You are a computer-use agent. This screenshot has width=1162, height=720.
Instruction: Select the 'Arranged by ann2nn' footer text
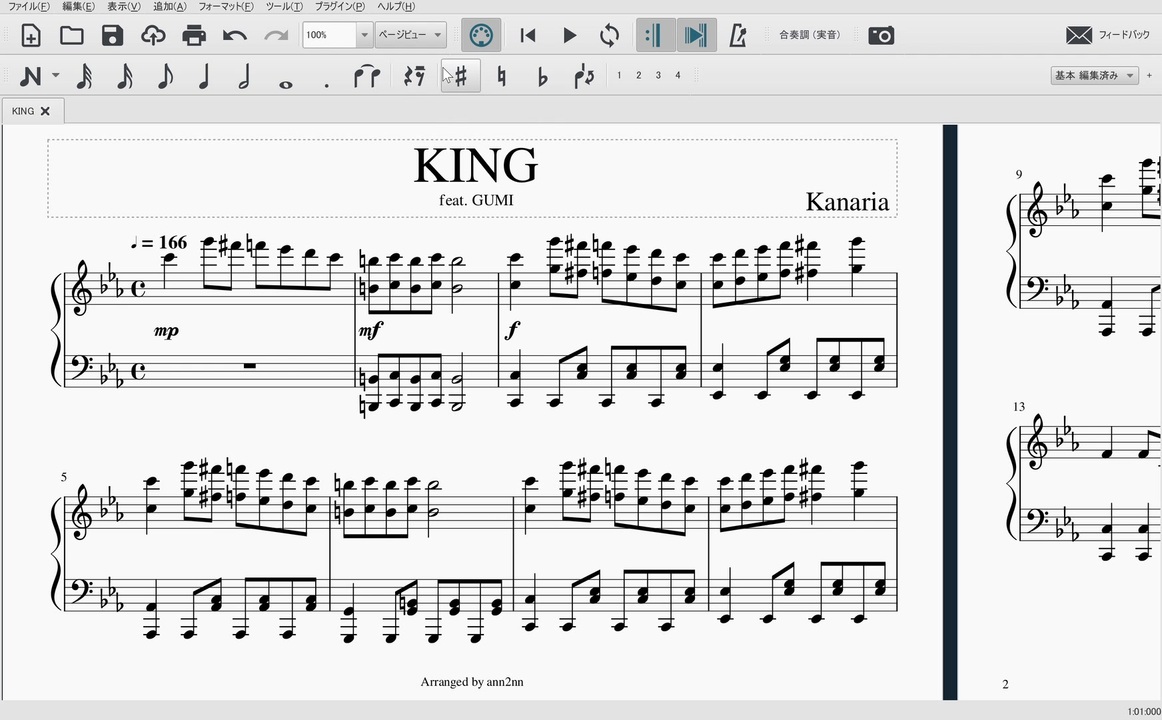pos(472,682)
